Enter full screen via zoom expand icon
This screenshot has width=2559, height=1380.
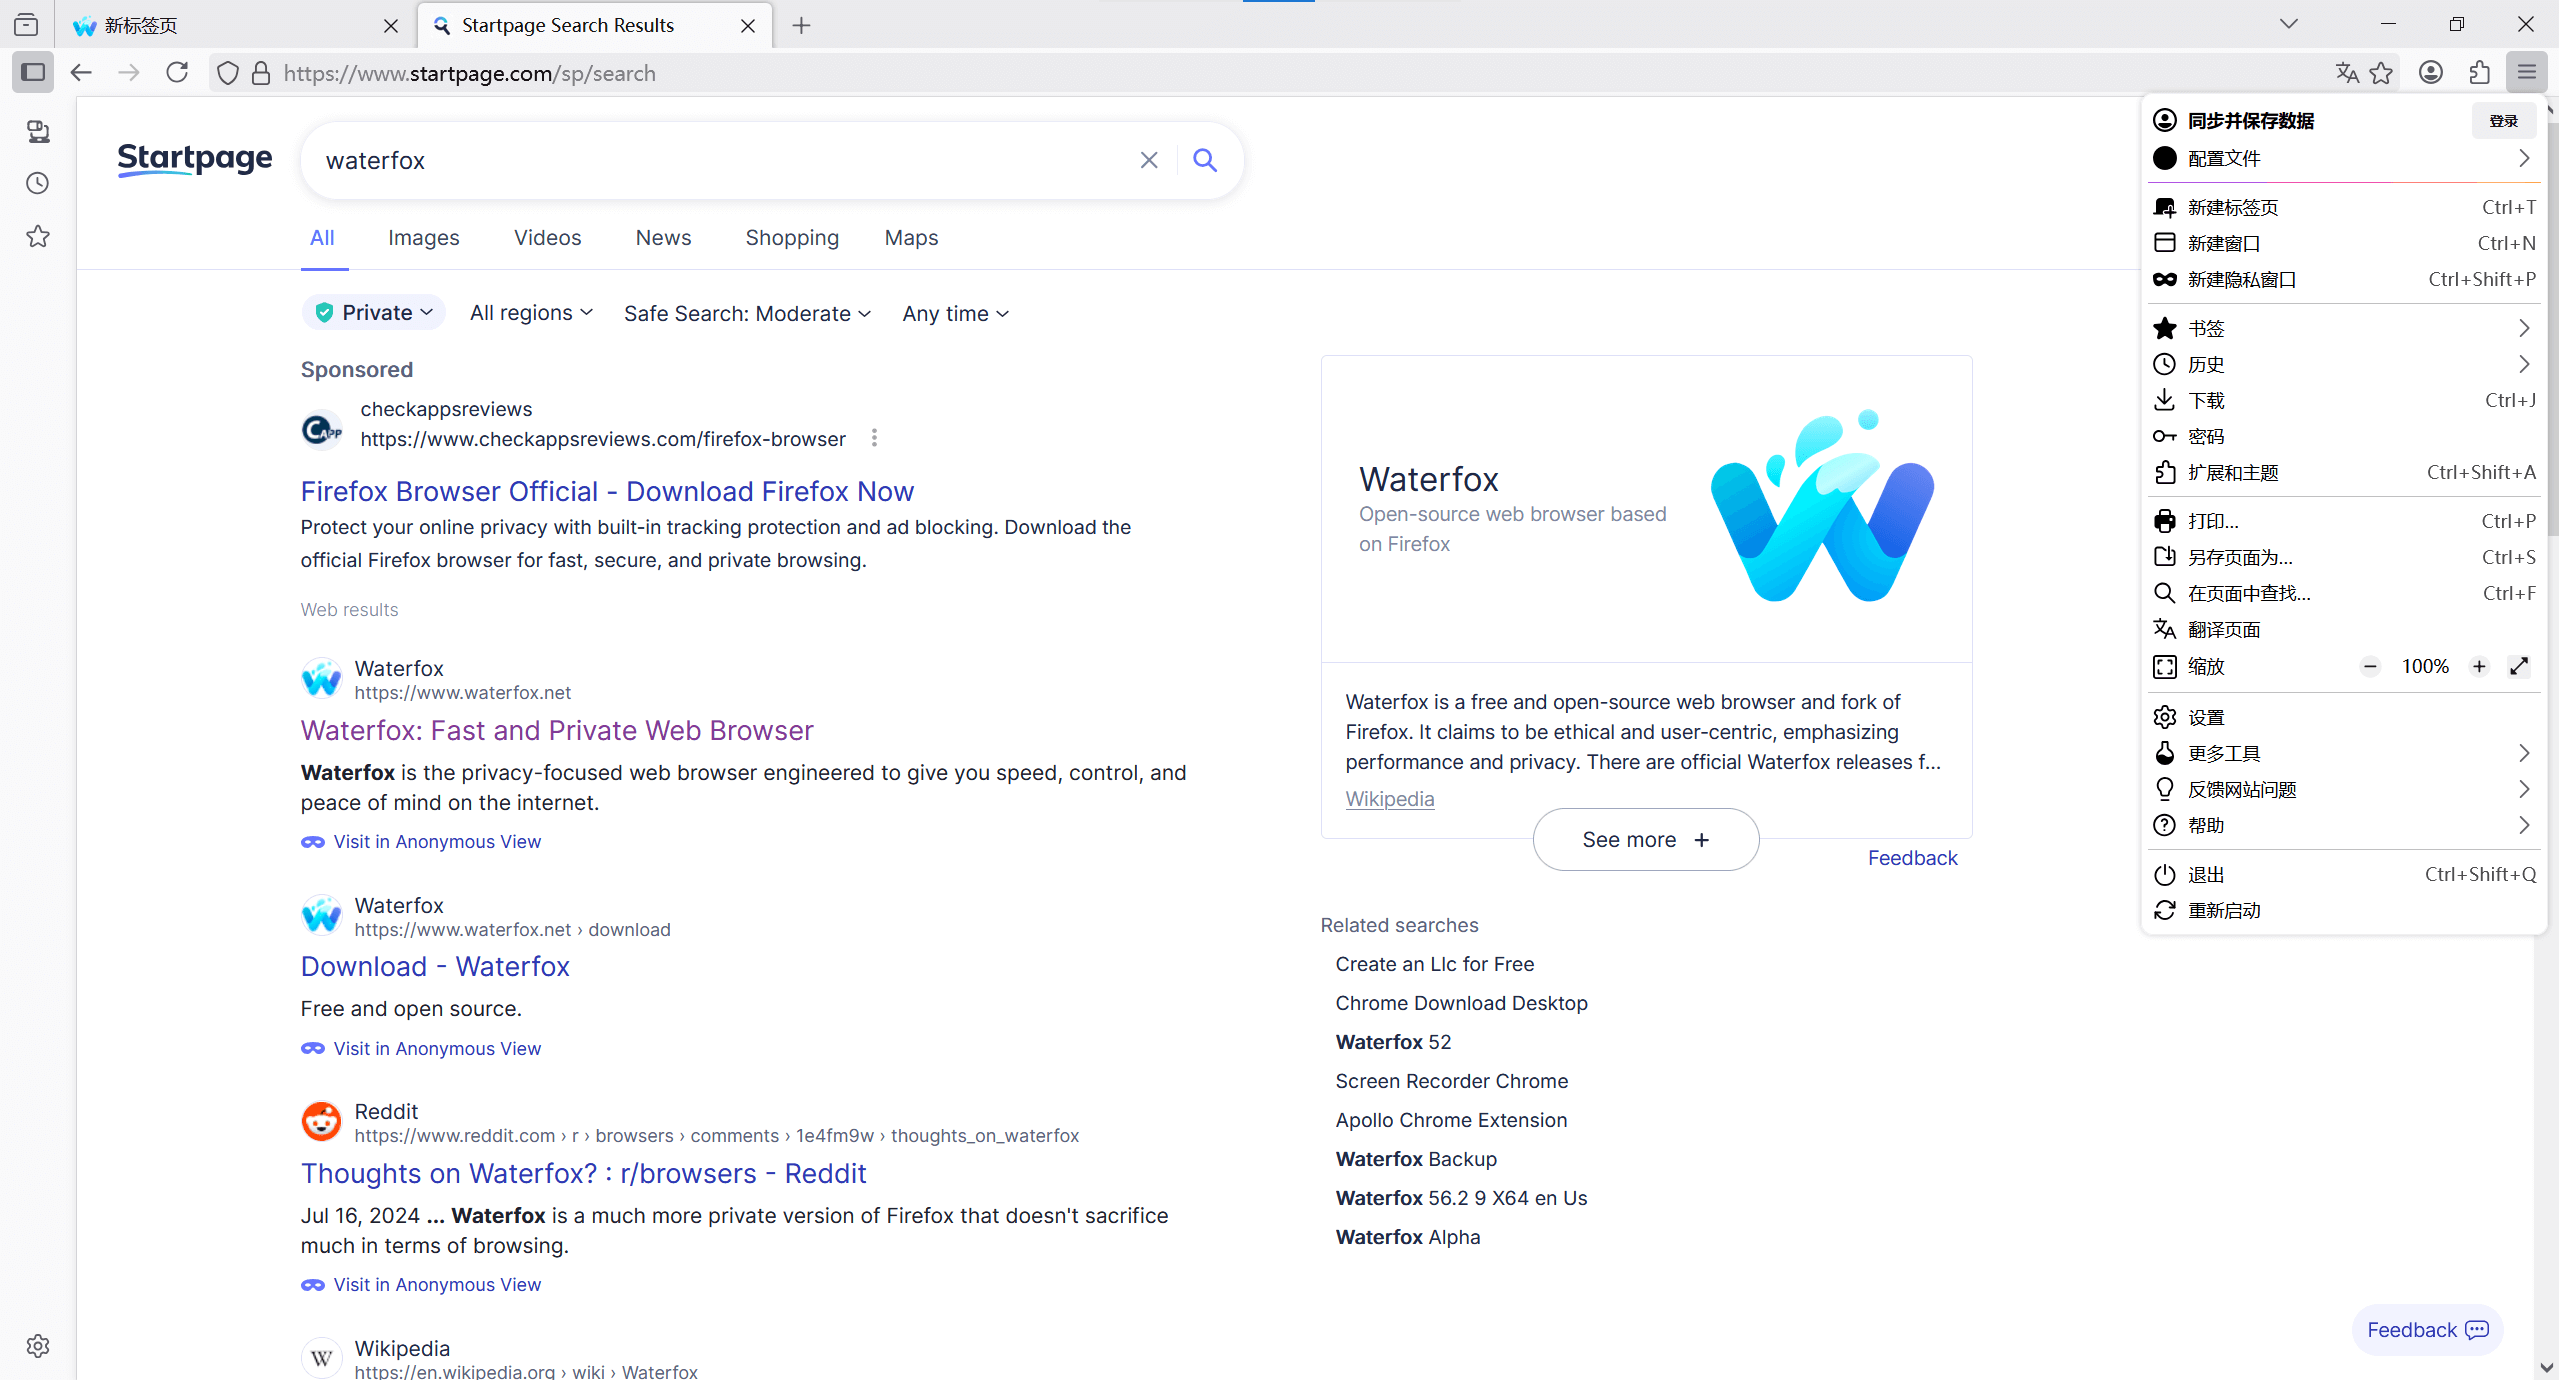pyautogui.click(x=2519, y=667)
